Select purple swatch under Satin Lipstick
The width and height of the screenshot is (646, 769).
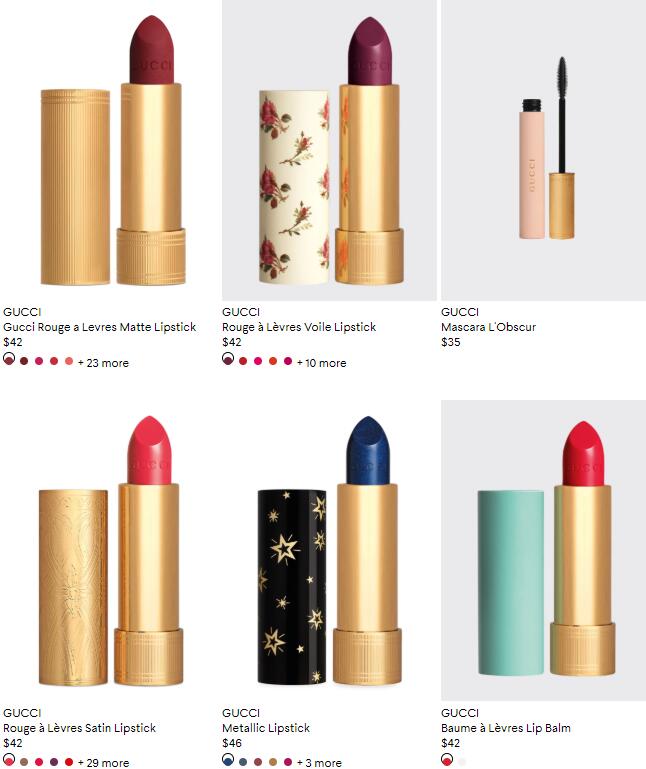[54, 762]
